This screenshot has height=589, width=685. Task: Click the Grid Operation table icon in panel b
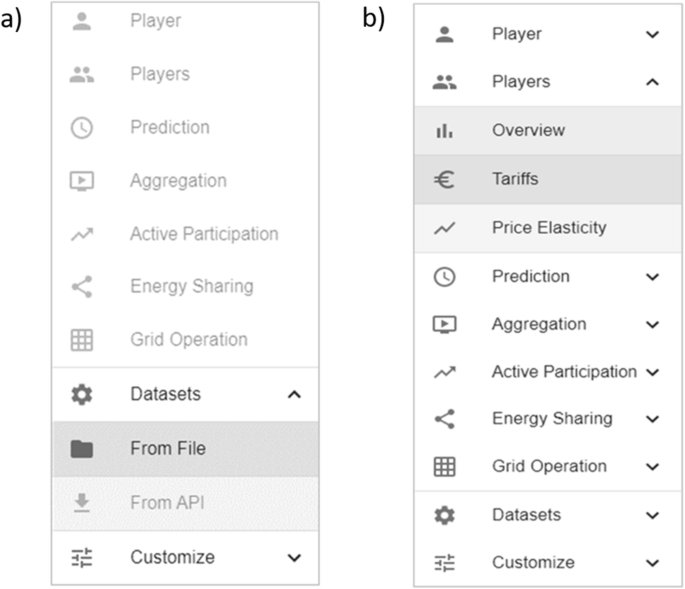(x=444, y=466)
